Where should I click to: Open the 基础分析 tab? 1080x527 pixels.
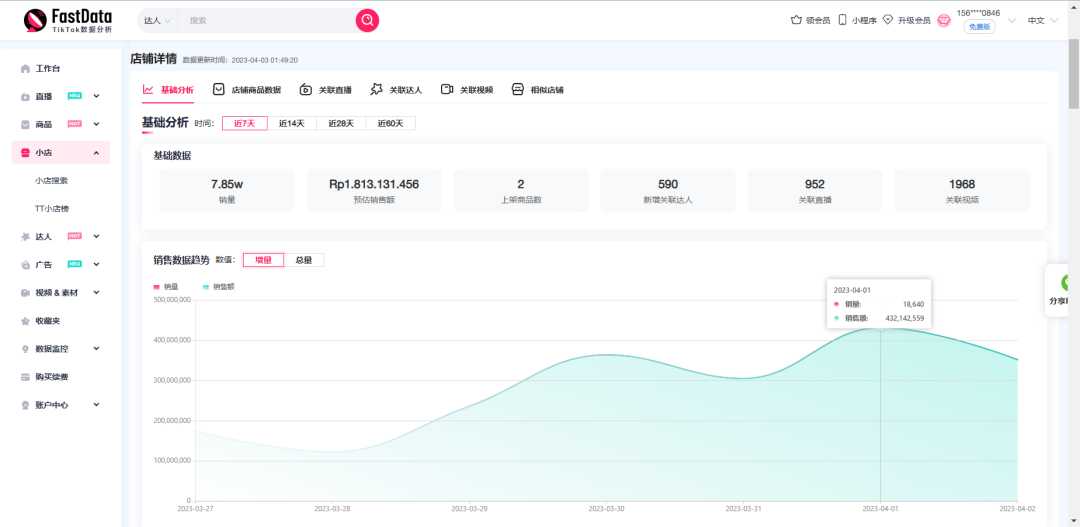pos(168,90)
